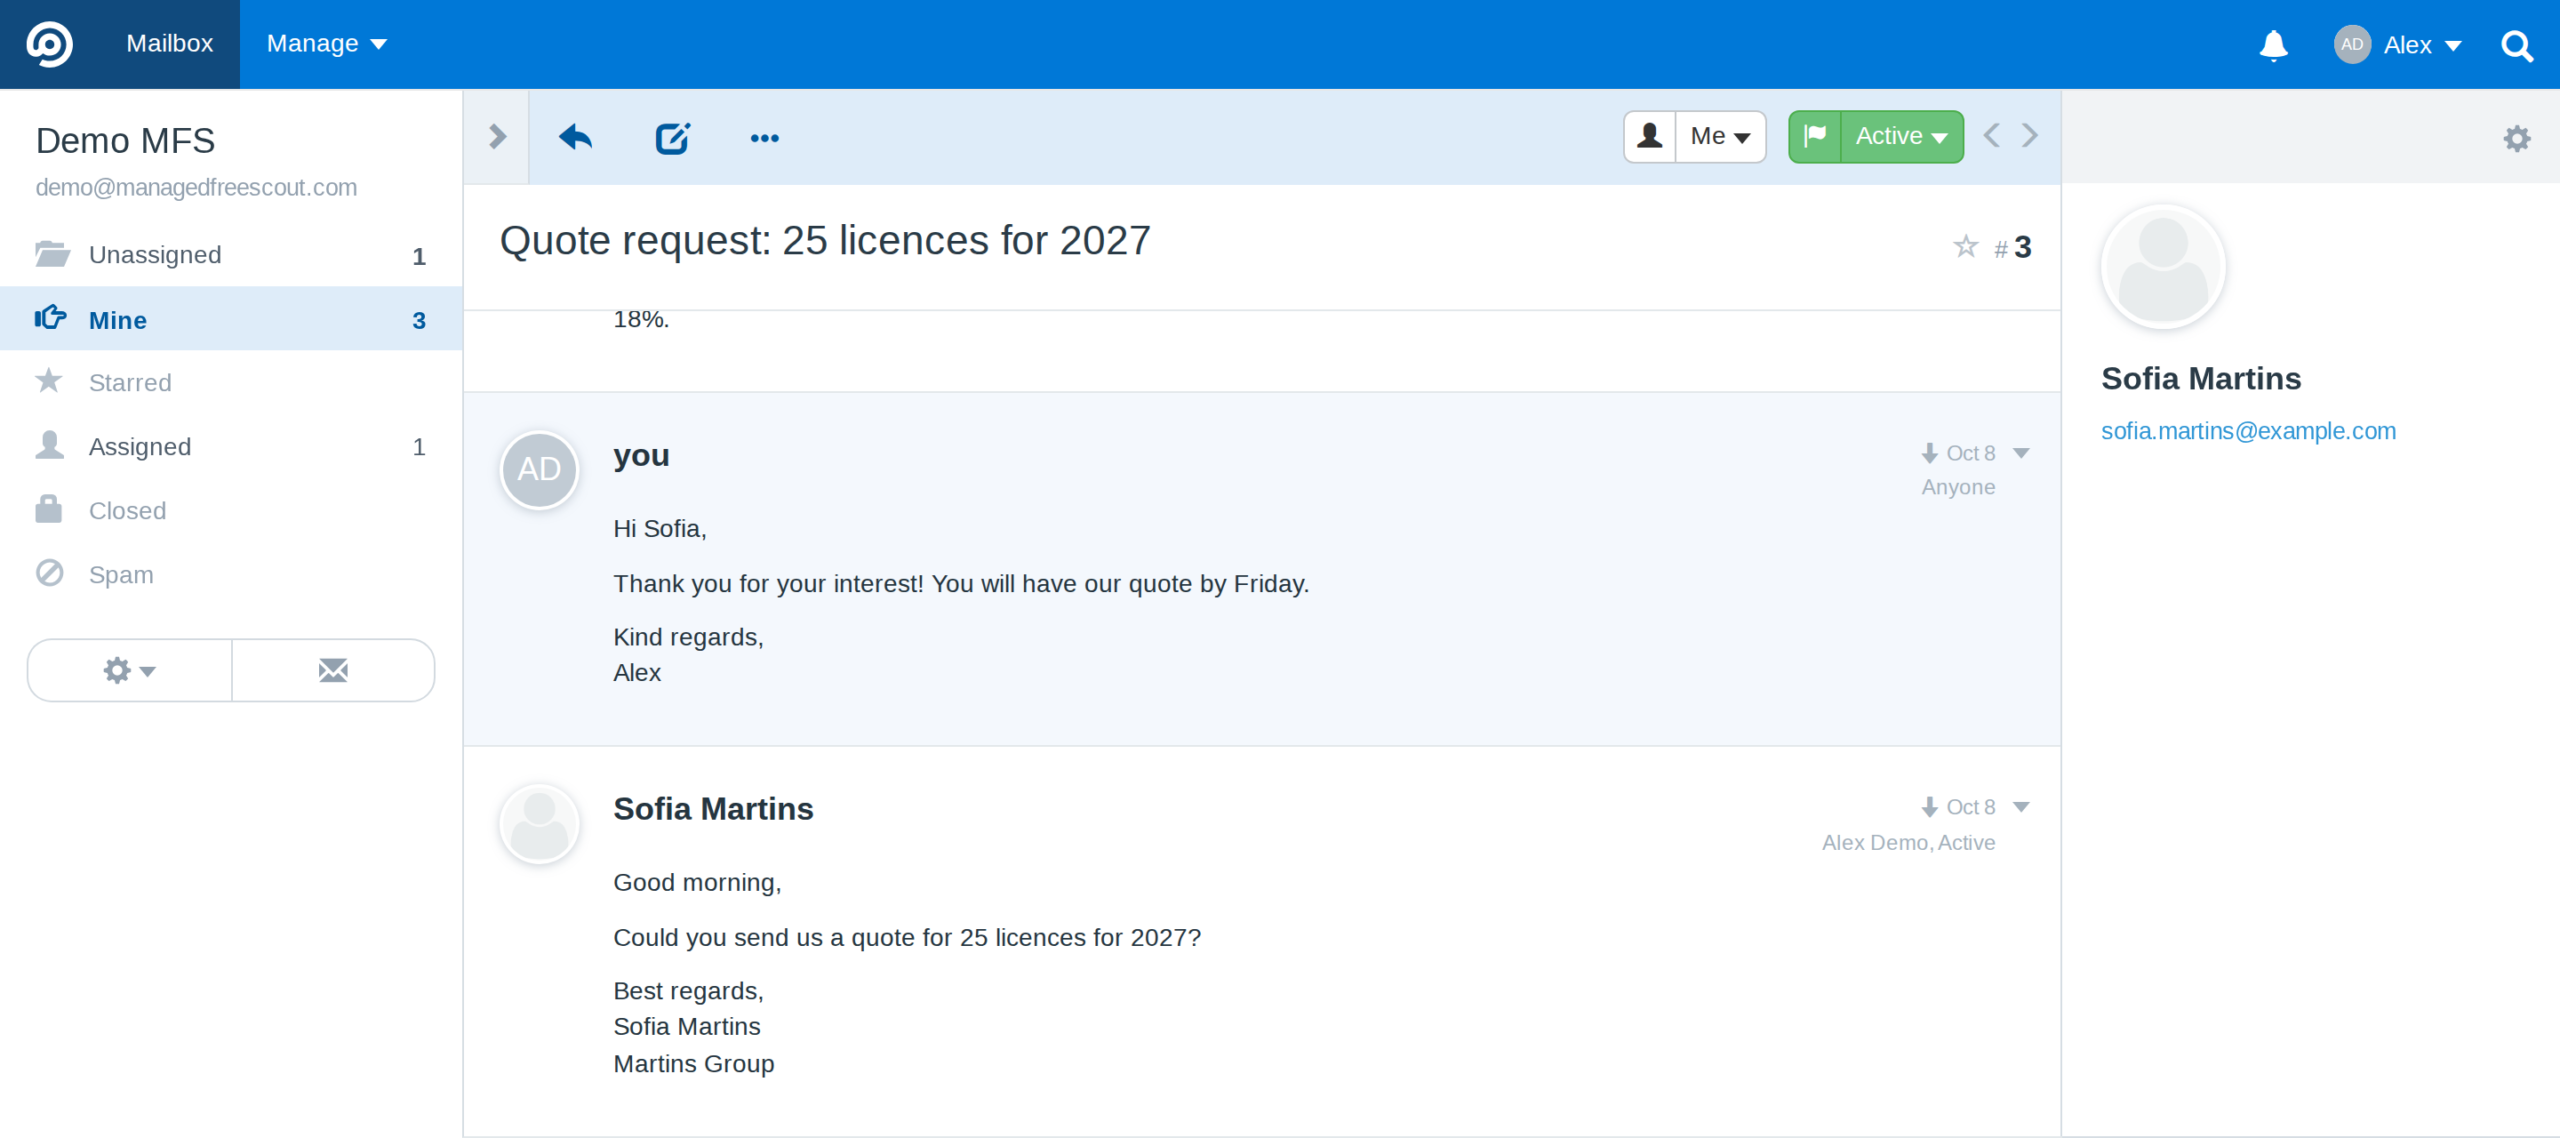This screenshot has height=1138, width=2560.
Task: Click conversation number #3
Action: click(x=2013, y=247)
